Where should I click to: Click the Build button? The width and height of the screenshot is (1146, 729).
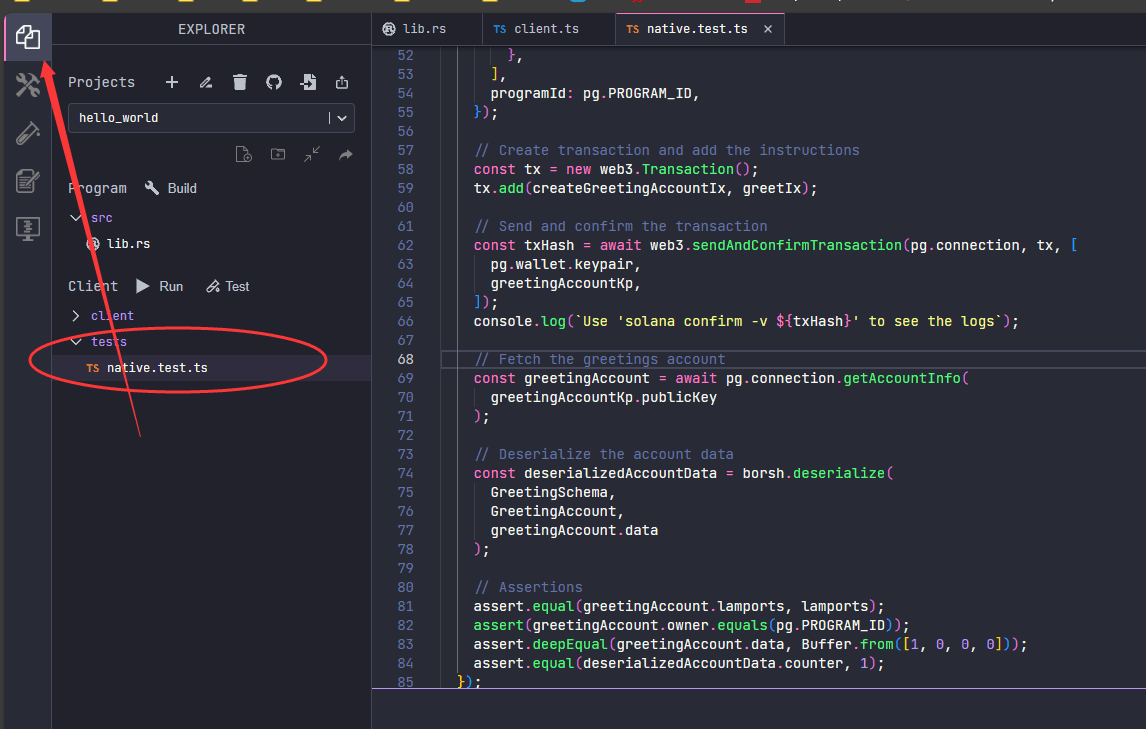[171, 188]
